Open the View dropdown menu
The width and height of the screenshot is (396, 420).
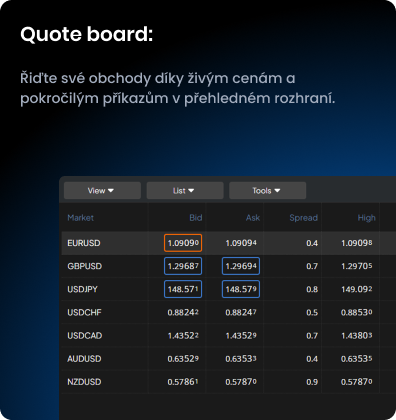102,191
